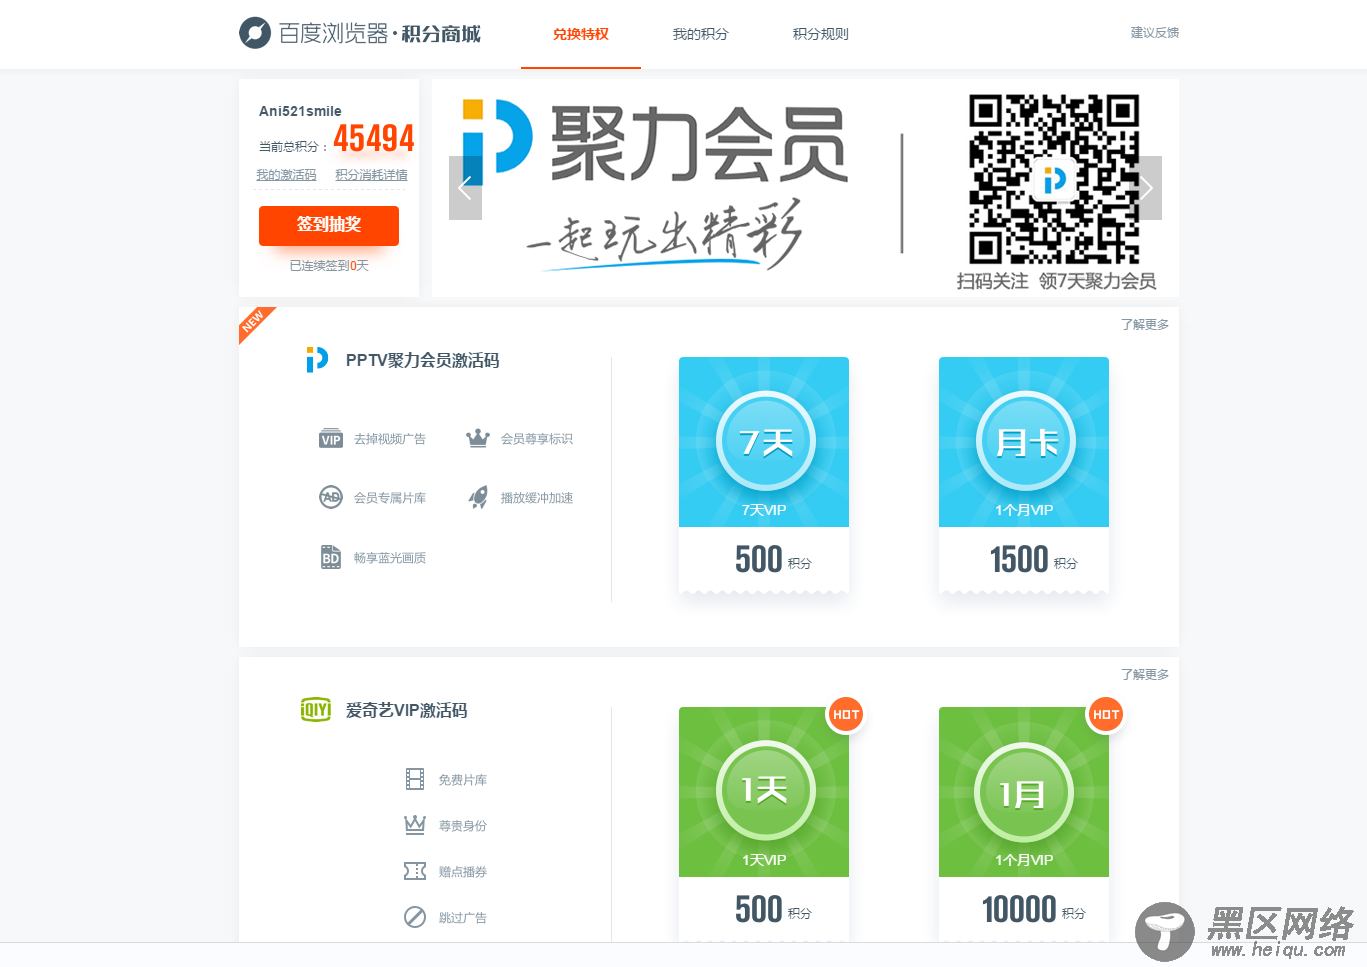This screenshot has width=1367, height=967.
Task: Click the 500 积分 price under 1天VIP
Action: pos(773,909)
